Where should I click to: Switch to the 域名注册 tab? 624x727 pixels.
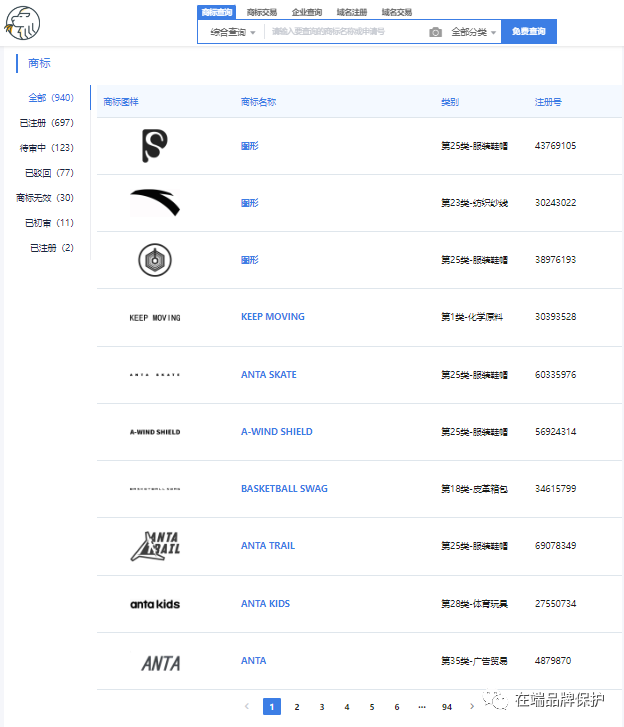[x=351, y=12]
